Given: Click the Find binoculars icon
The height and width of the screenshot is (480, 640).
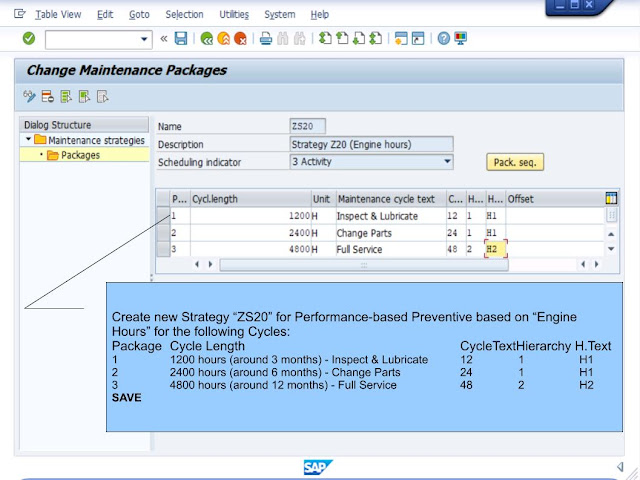Looking at the screenshot, I should 283,39.
